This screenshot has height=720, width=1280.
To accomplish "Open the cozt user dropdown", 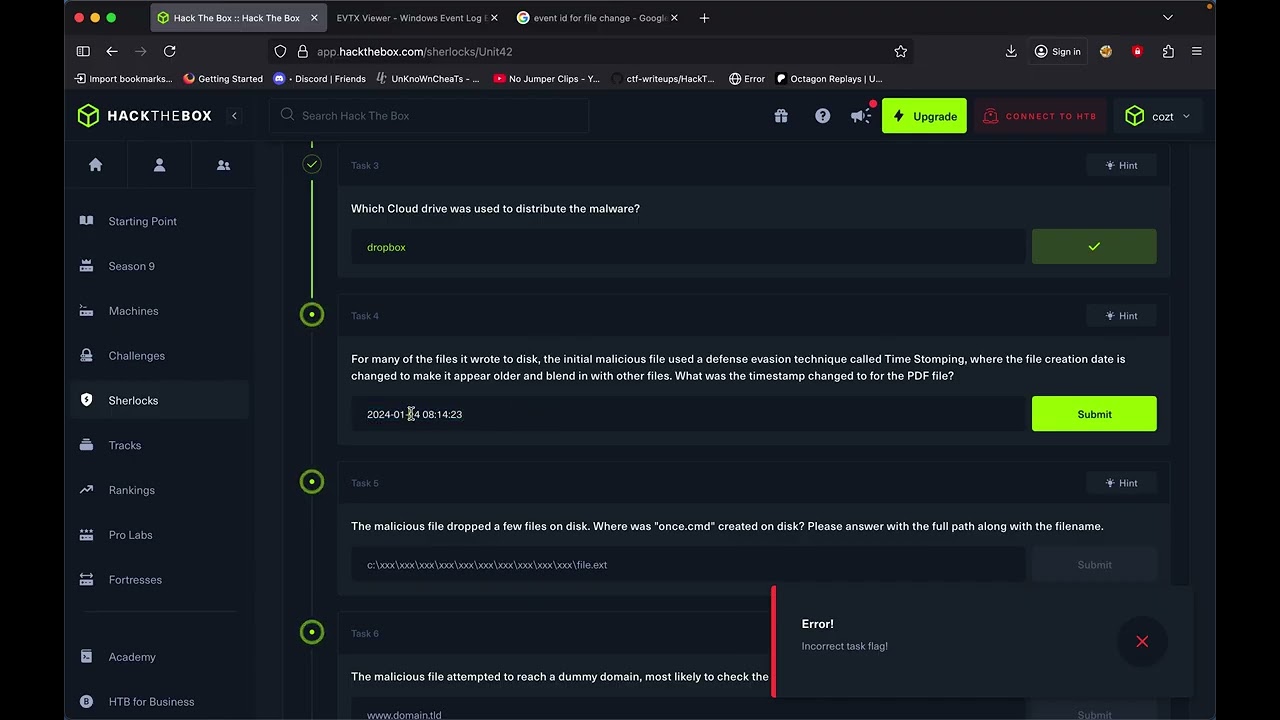I will [1156, 116].
